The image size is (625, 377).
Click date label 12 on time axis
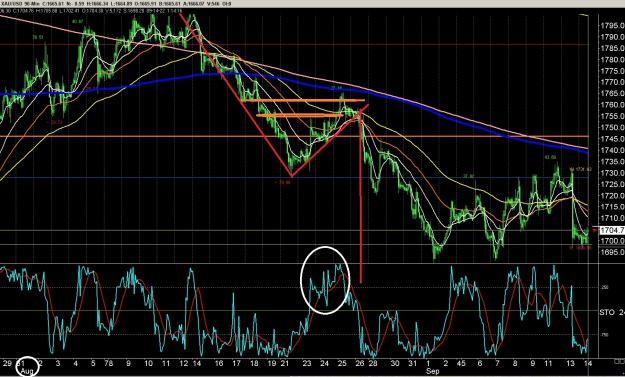pos(184,363)
